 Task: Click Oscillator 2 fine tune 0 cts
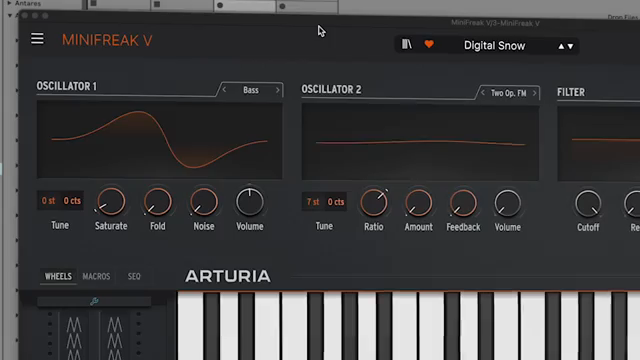point(336,202)
